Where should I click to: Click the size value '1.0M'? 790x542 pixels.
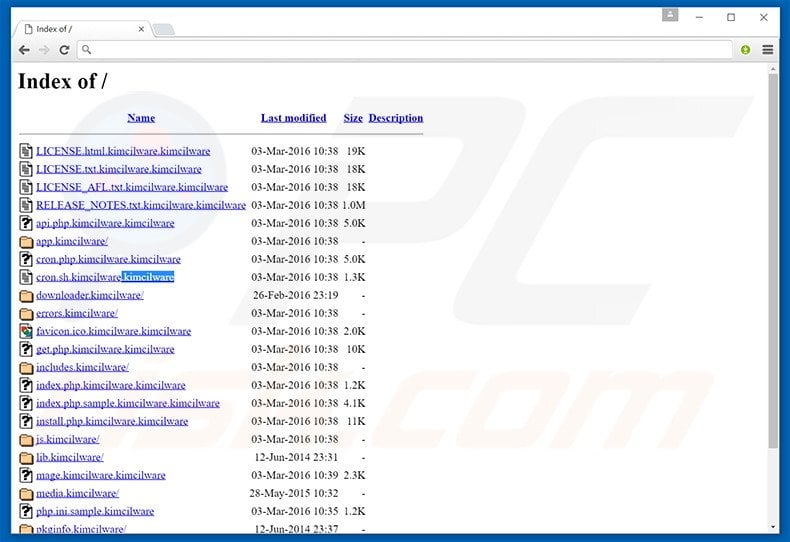point(354,206)
